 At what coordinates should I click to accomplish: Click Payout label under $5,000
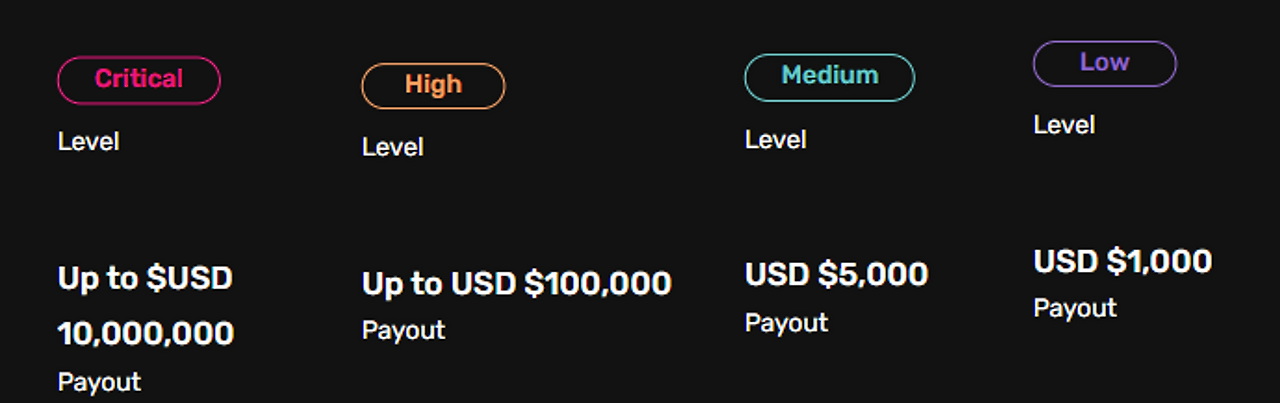coord(787,323)
